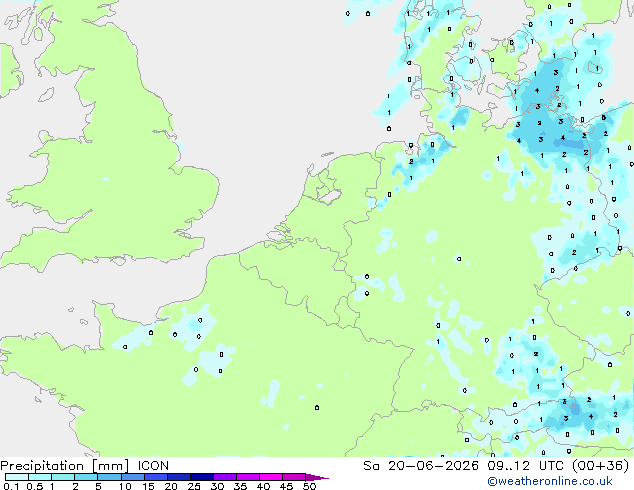Image resolution: width=634 pixels, height=490 pixels.
Task: Click the 1–2 mm legend color swatch
Action: point(63,477)
